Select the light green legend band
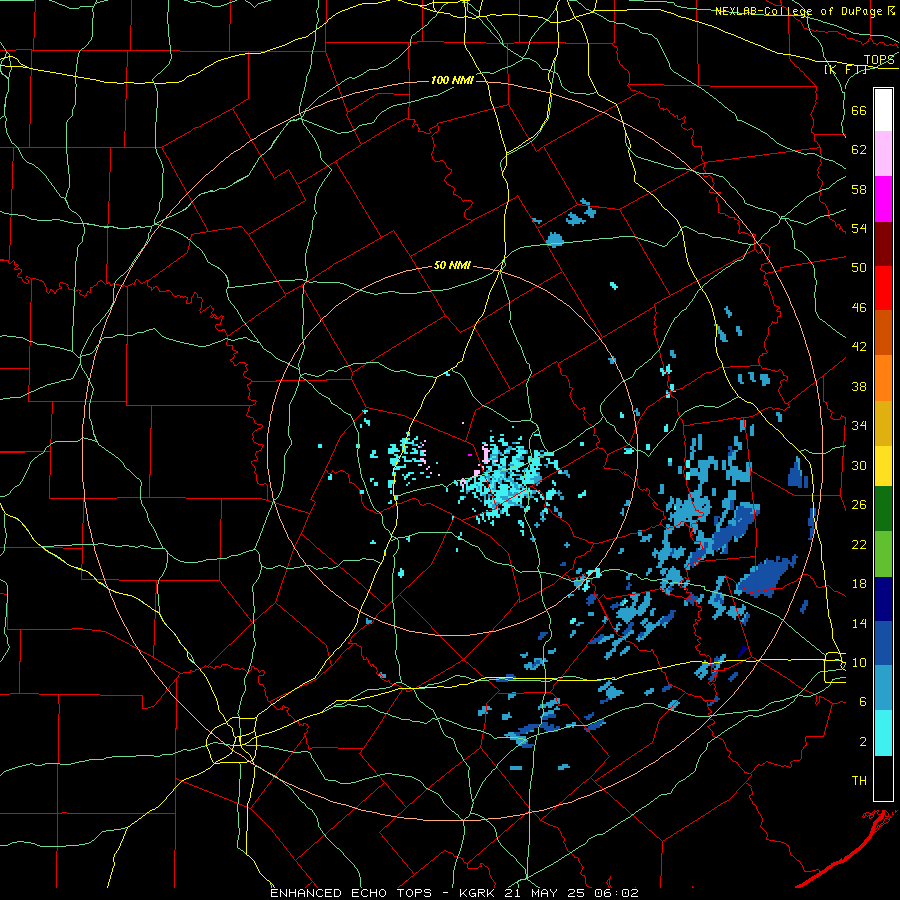Image resolution: width=900 pixels, height=900 pixels. coord(883,554)
